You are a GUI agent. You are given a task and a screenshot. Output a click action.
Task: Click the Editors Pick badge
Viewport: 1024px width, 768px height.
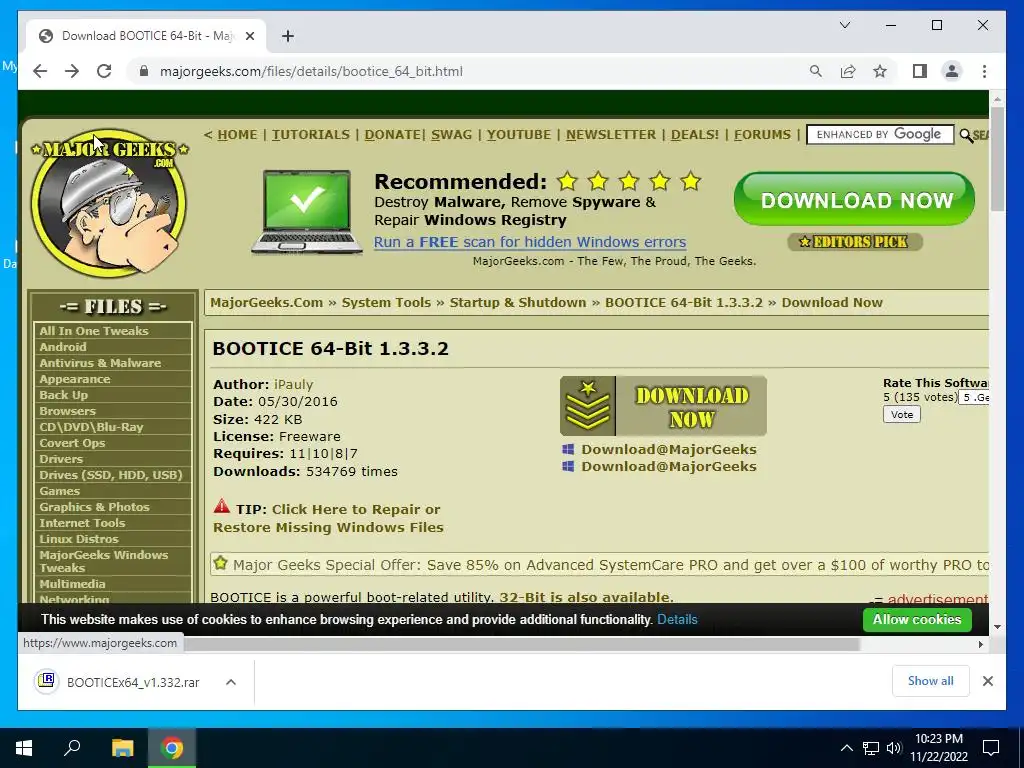tap(855, 242)
